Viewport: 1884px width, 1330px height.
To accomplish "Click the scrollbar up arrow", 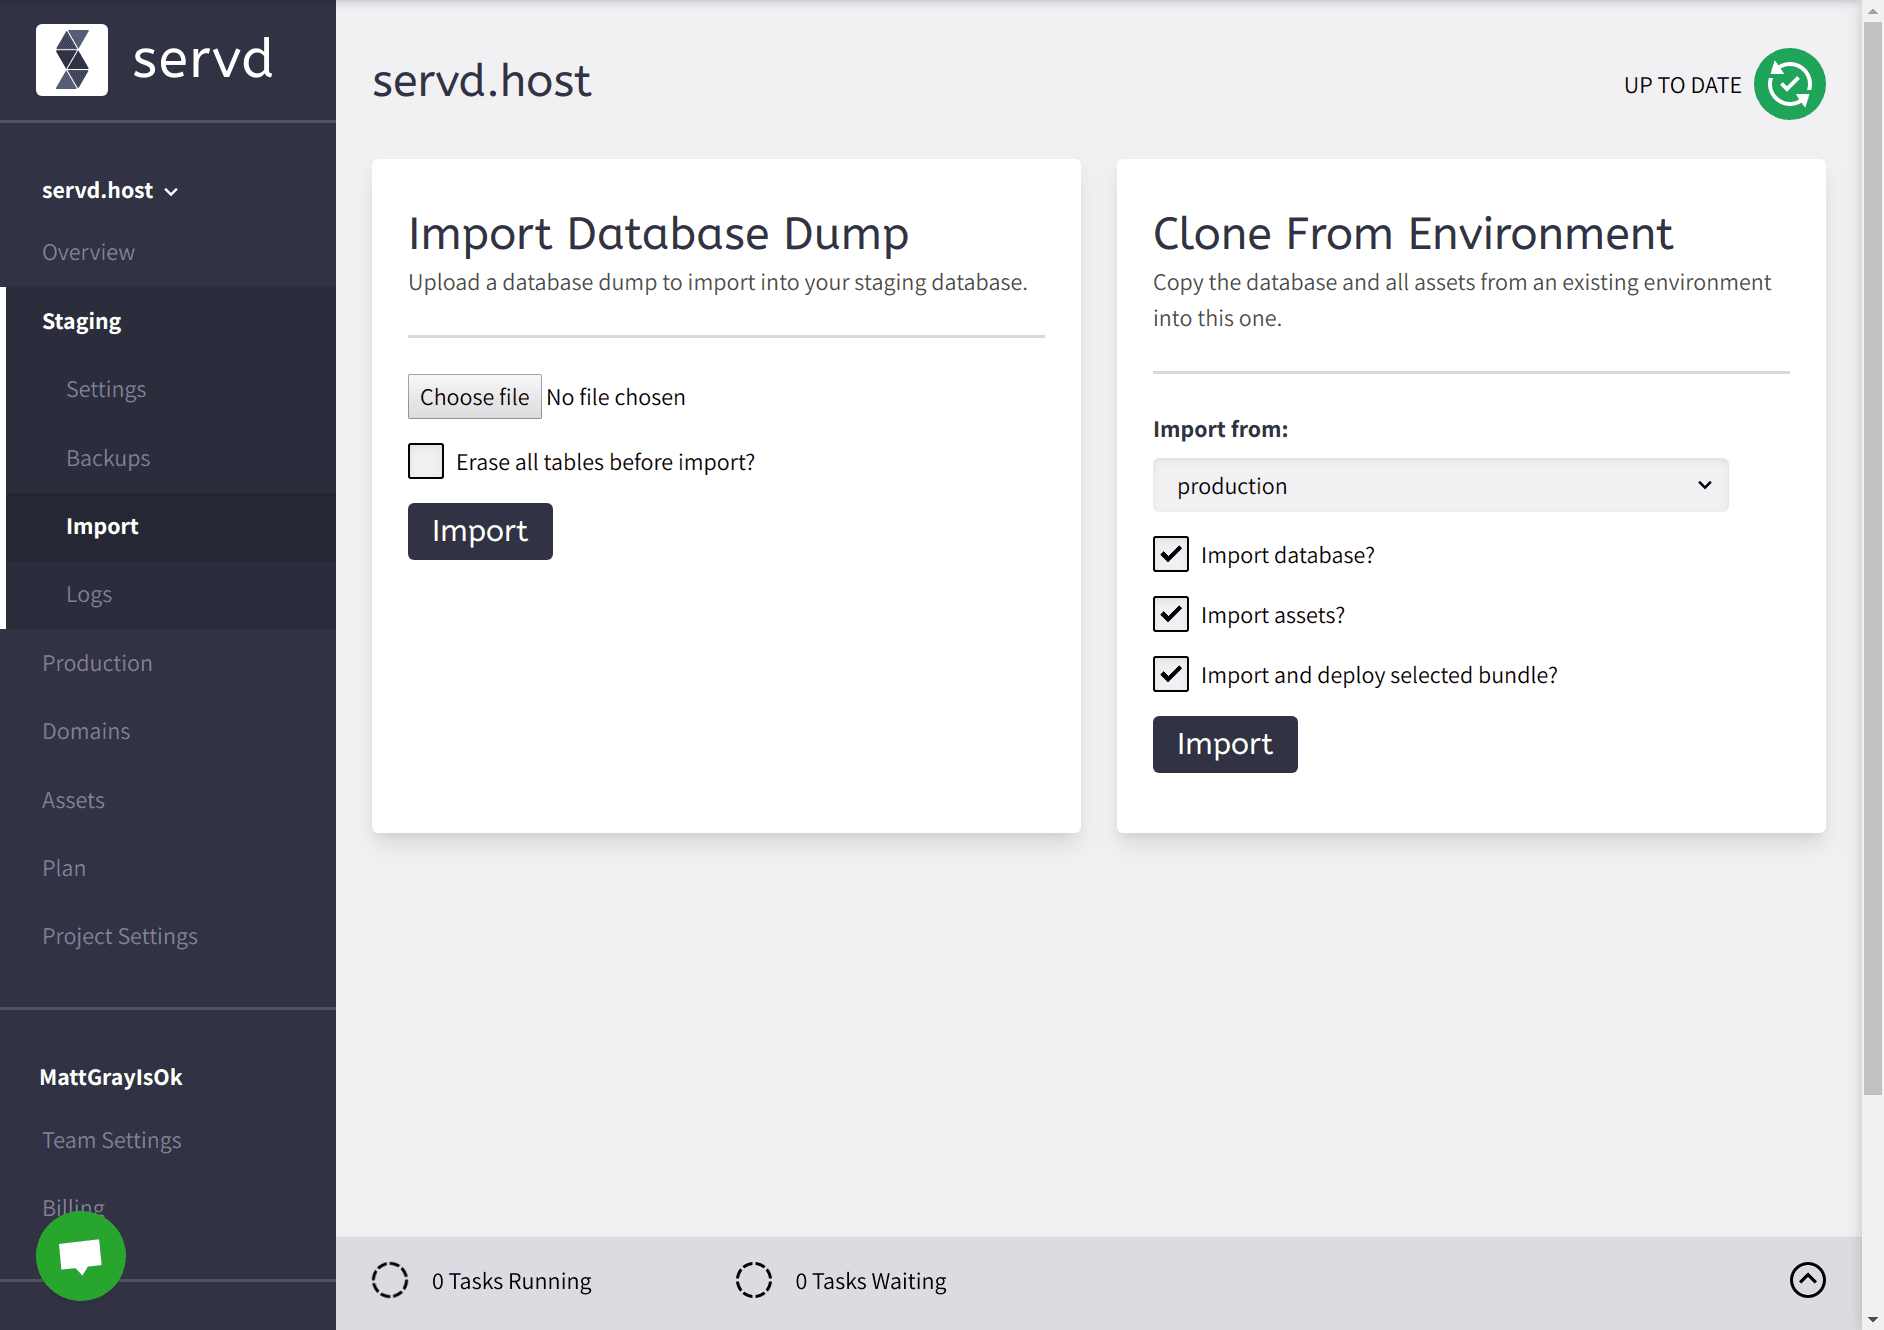I will point(1872,11).
